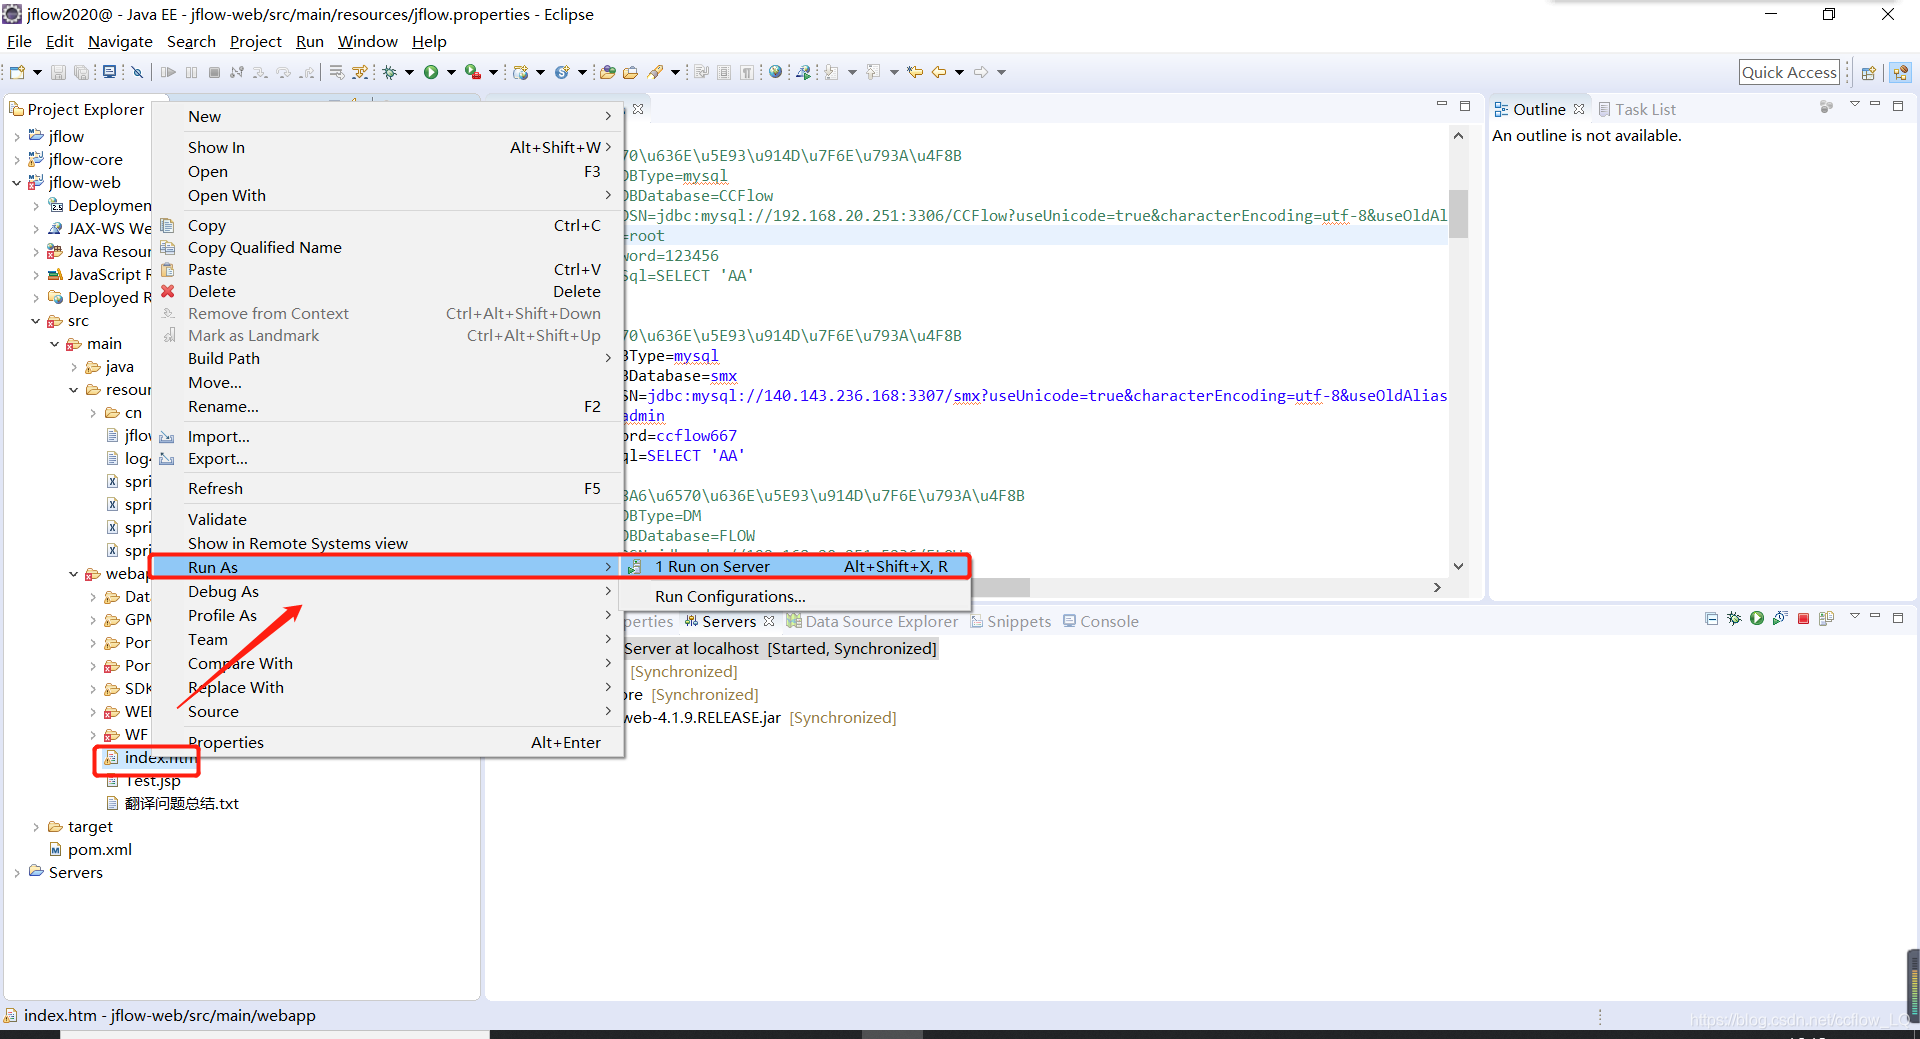
Task: Open the Navigate menu
Action: click(120, 41)
